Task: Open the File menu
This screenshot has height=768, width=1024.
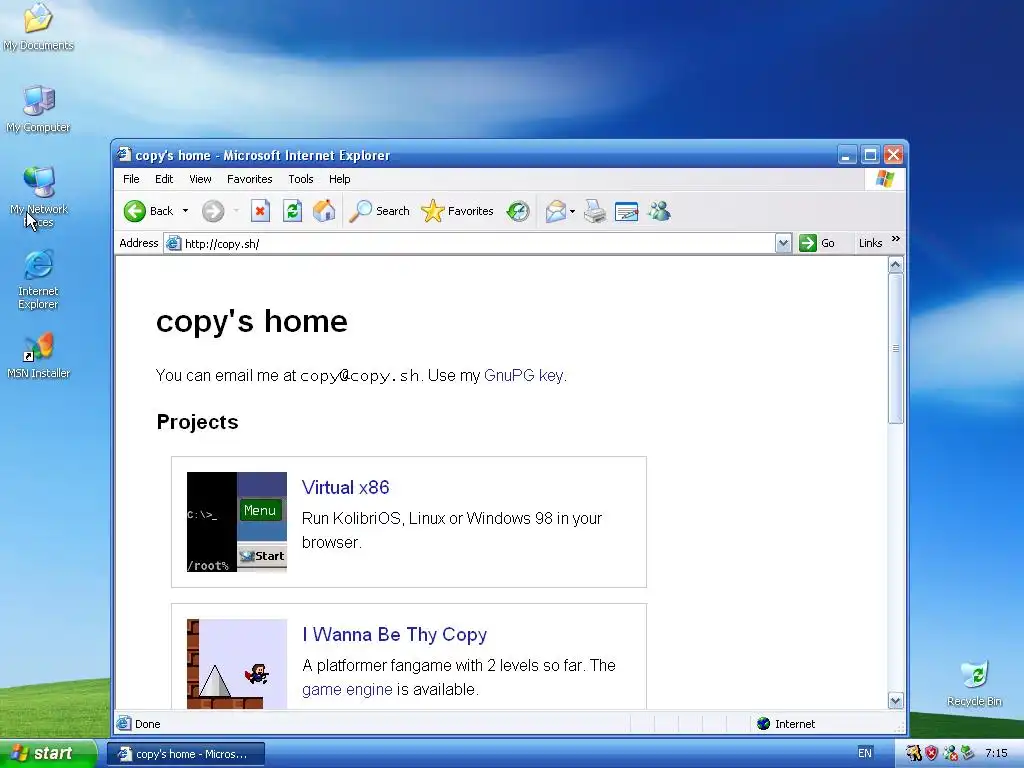Action: click(131, 179)
